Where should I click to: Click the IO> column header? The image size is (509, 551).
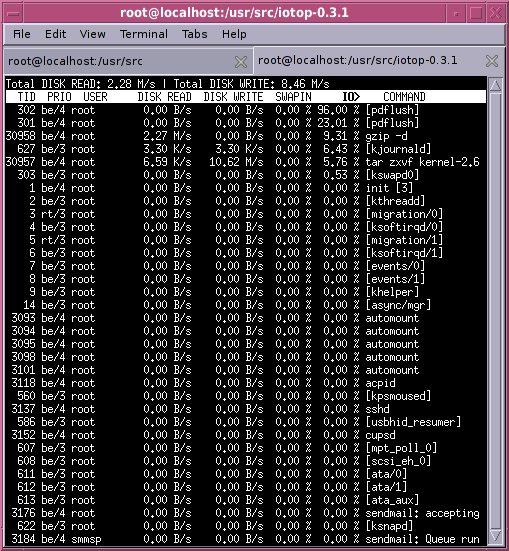tap(351, 97)
